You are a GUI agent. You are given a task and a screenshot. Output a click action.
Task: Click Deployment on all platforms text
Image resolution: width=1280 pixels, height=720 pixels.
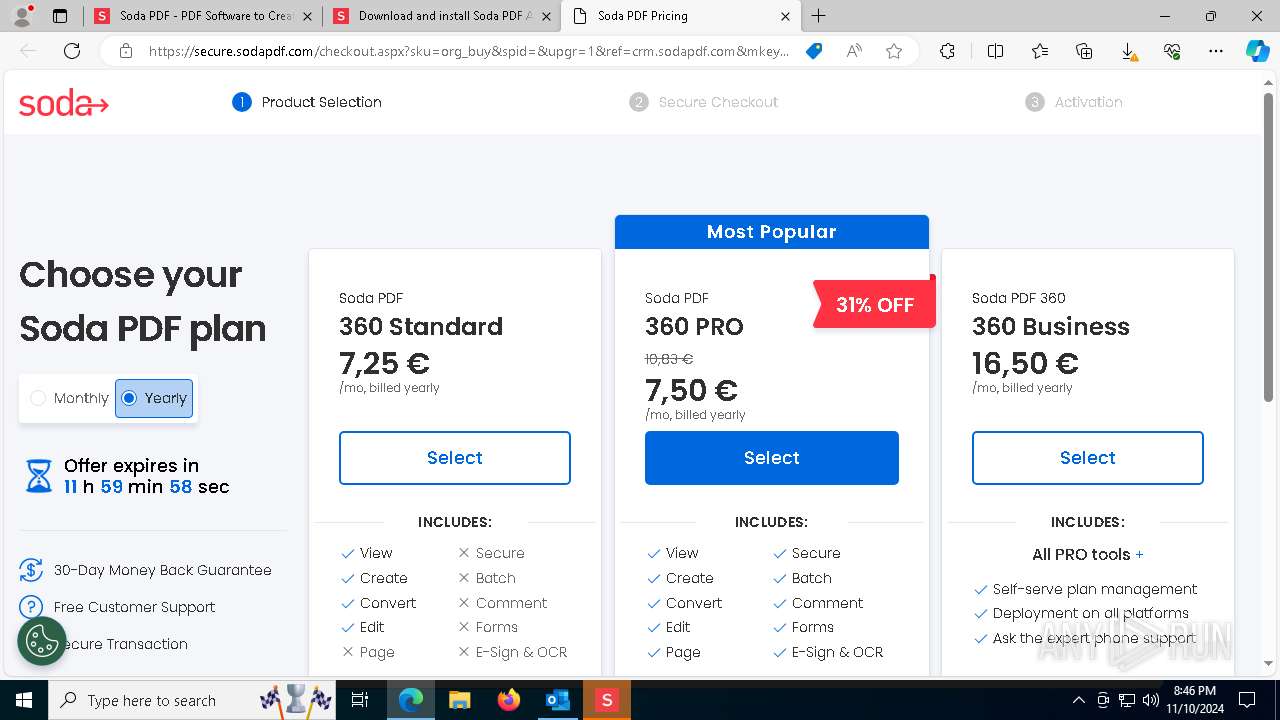point(1091,613)
